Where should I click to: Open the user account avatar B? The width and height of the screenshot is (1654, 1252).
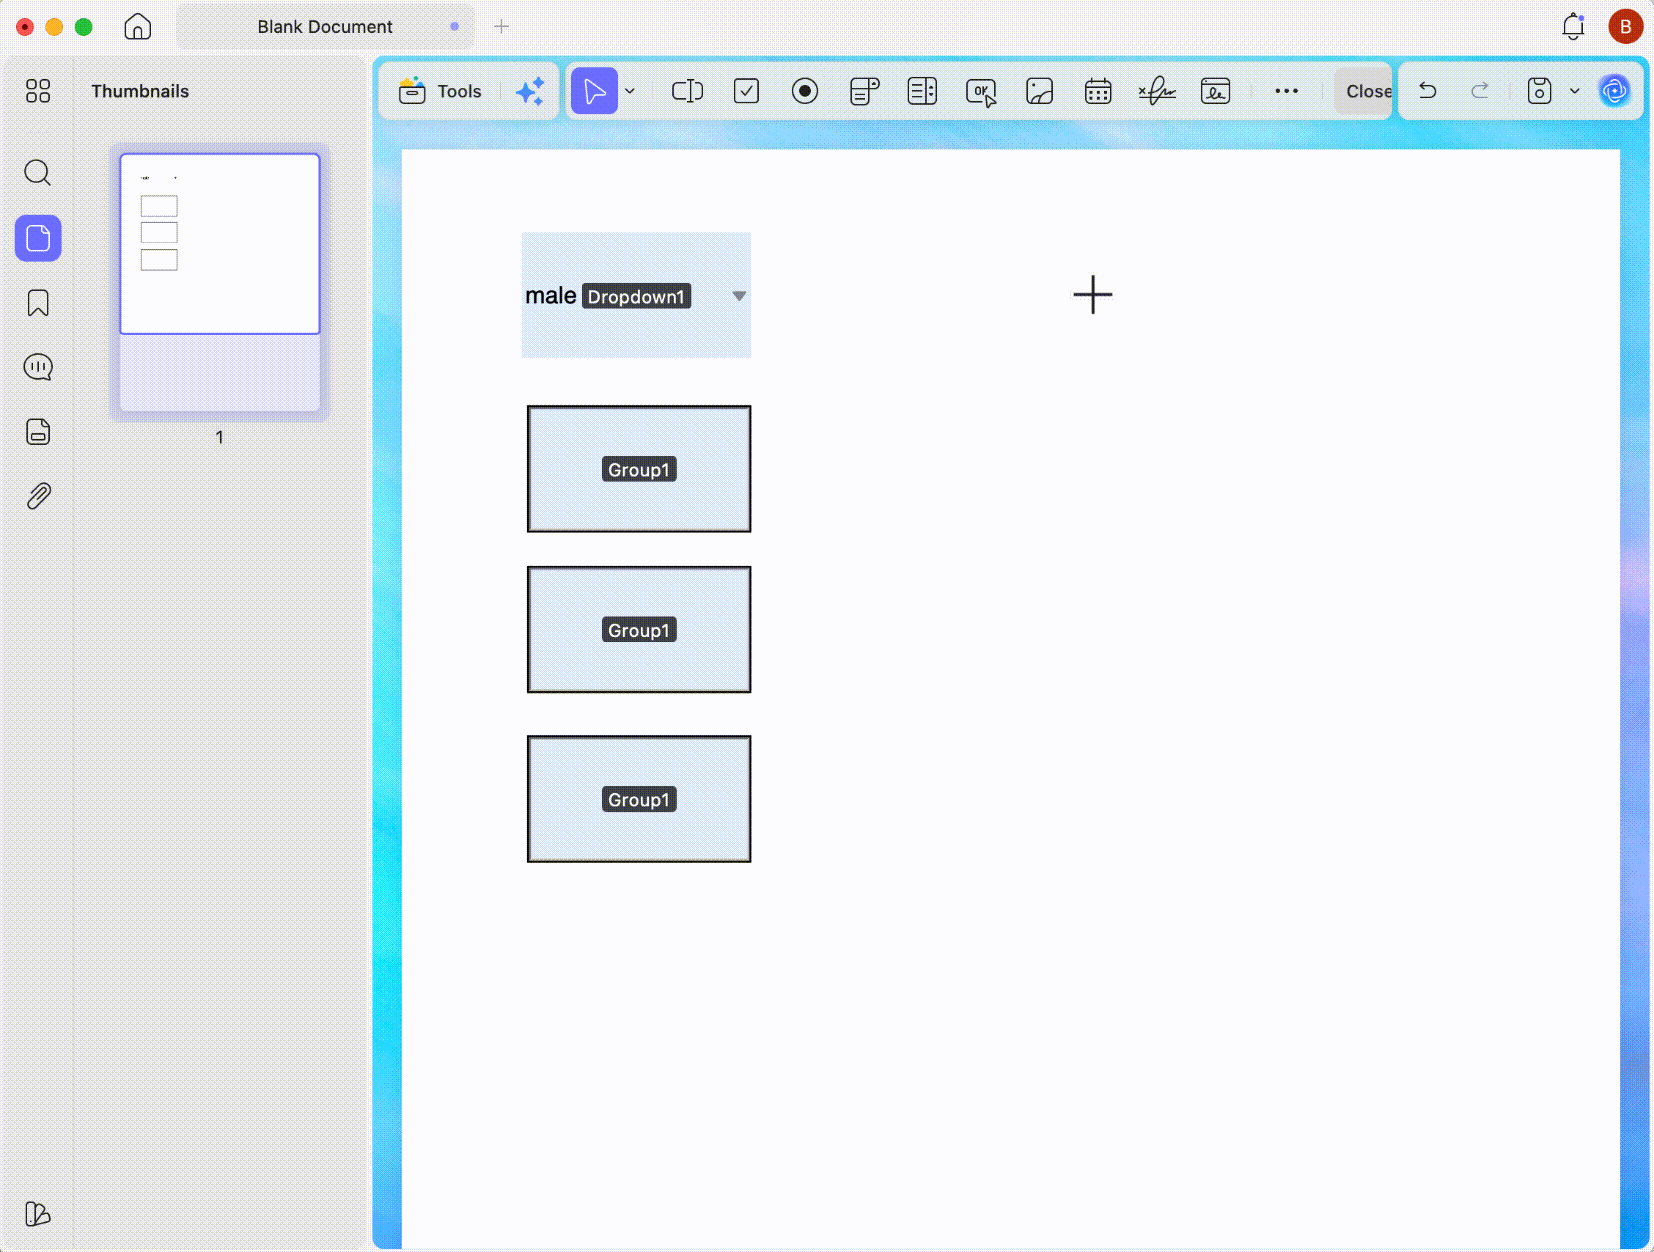1625,26
